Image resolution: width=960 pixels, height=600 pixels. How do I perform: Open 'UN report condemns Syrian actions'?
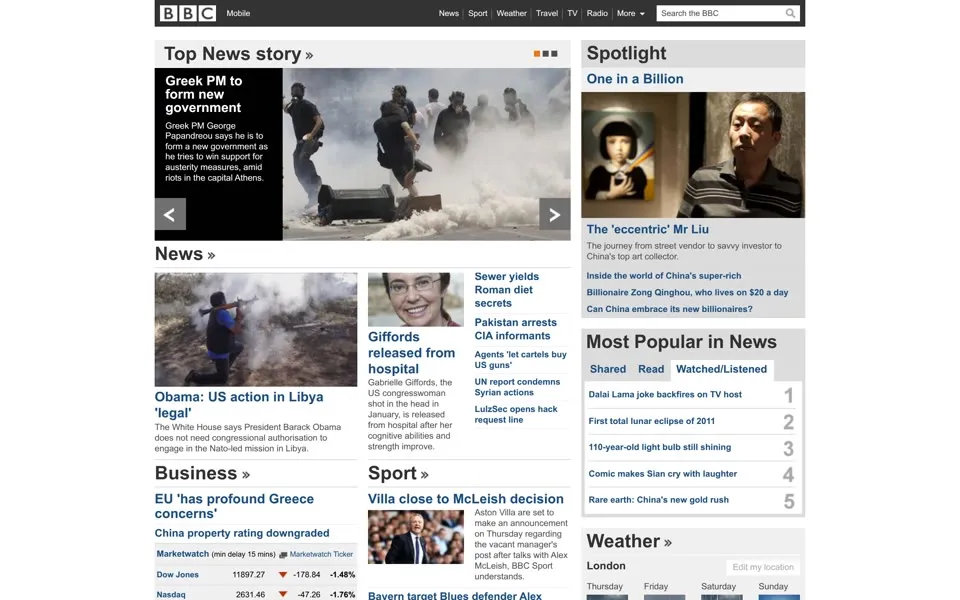(517, 387)
